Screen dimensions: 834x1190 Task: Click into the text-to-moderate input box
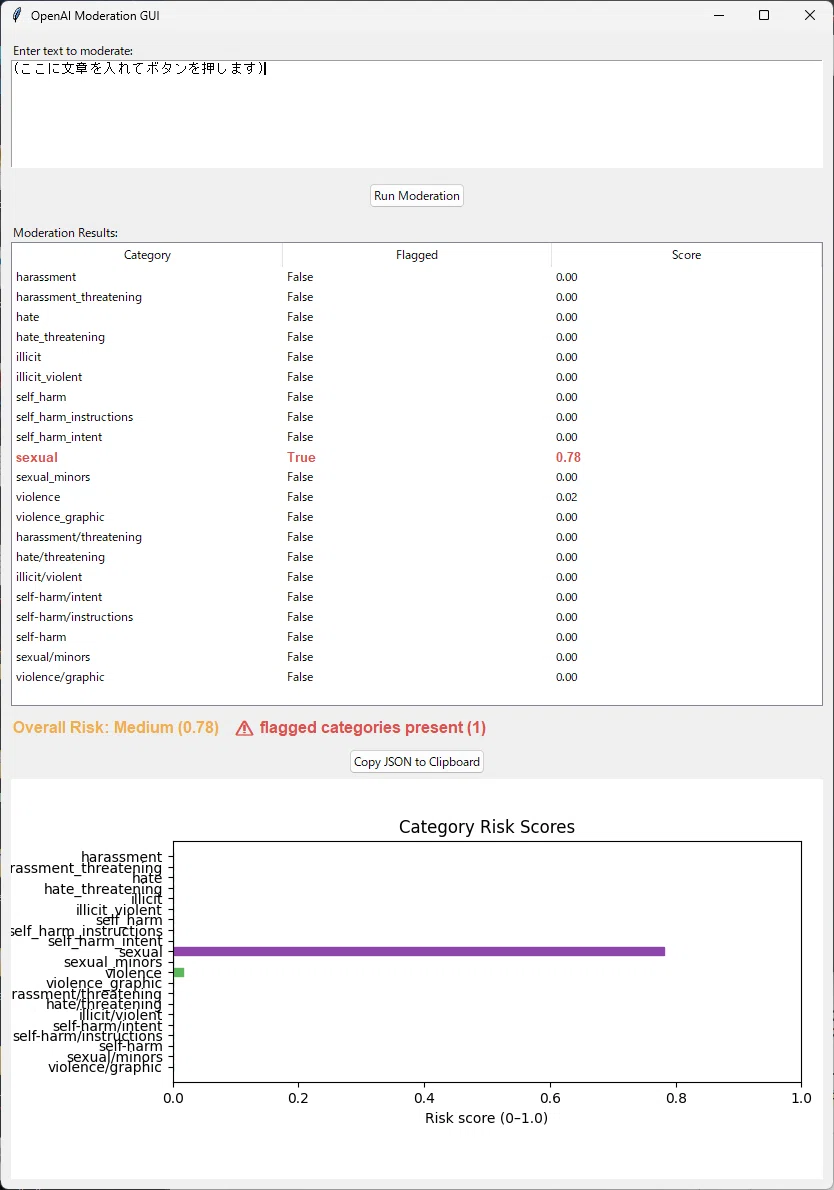417,114
